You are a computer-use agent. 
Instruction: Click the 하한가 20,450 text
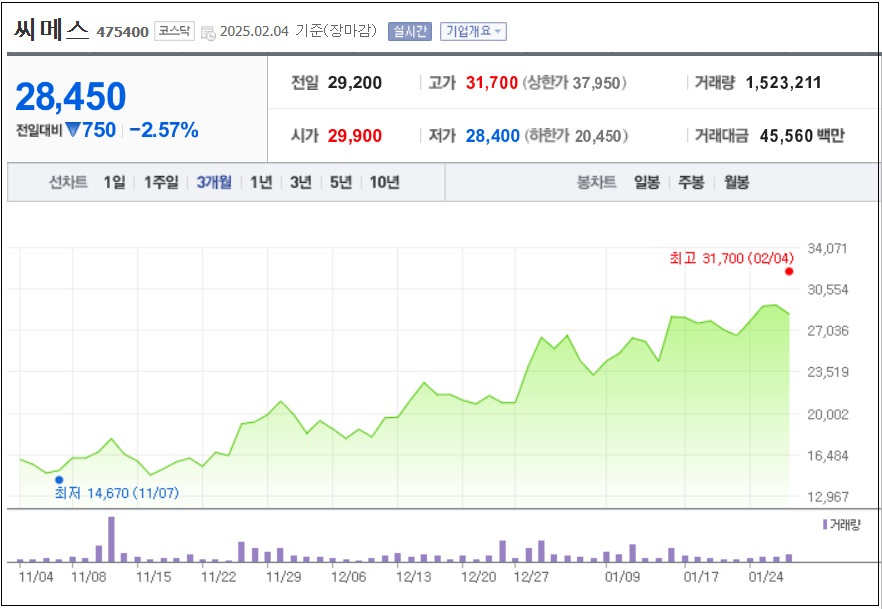coord(576,136)
